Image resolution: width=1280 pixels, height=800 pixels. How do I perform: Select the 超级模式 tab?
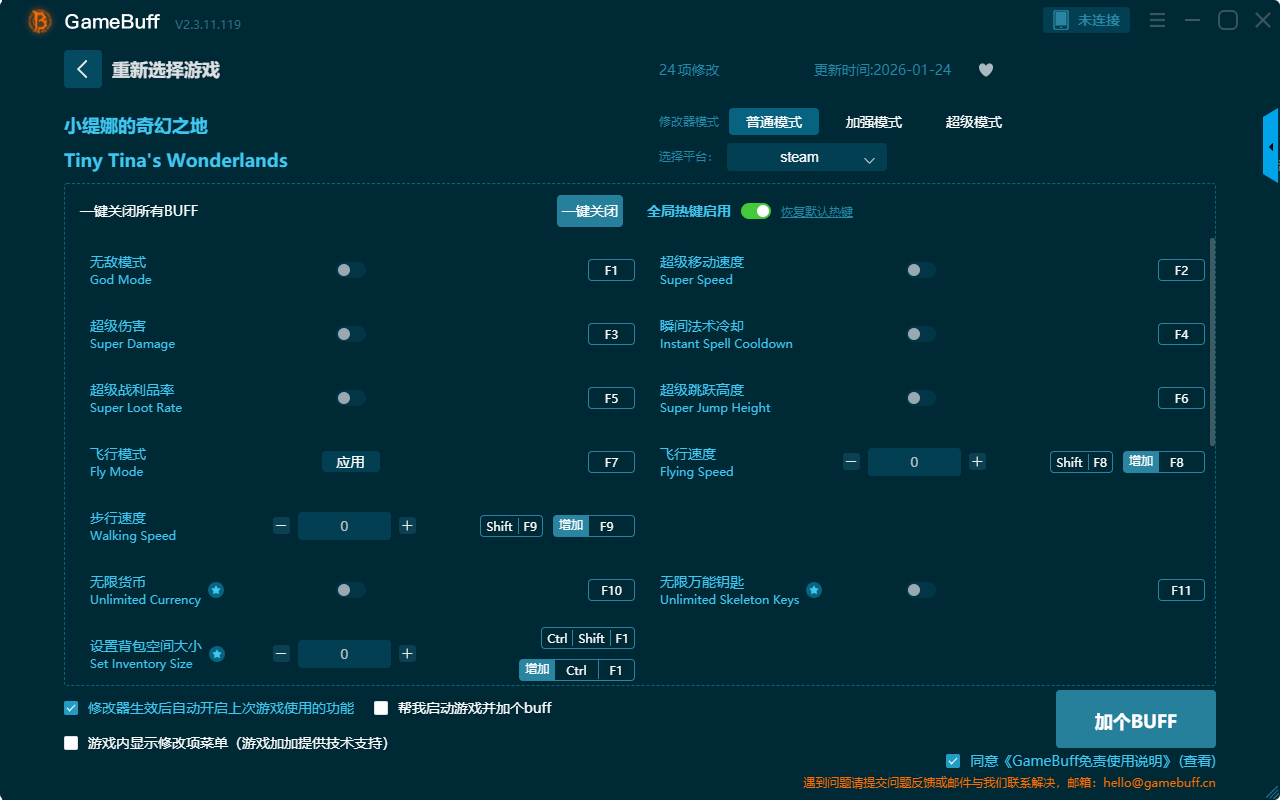[973, 122]
